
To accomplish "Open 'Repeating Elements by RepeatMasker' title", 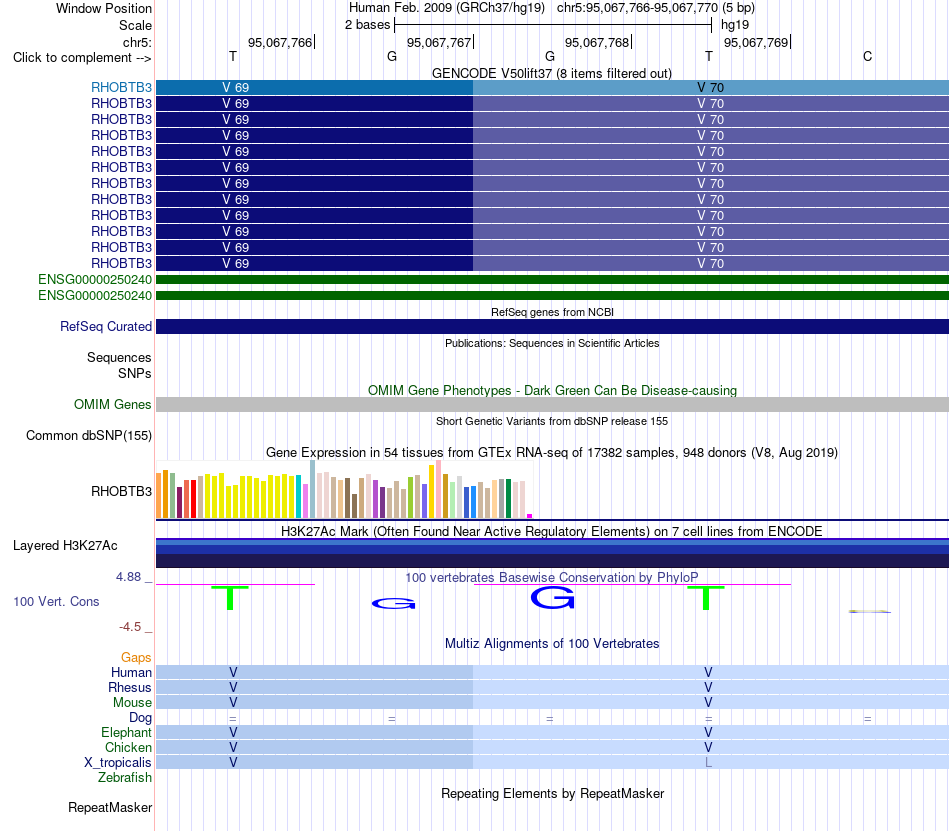I will click(x=552, y=793).
